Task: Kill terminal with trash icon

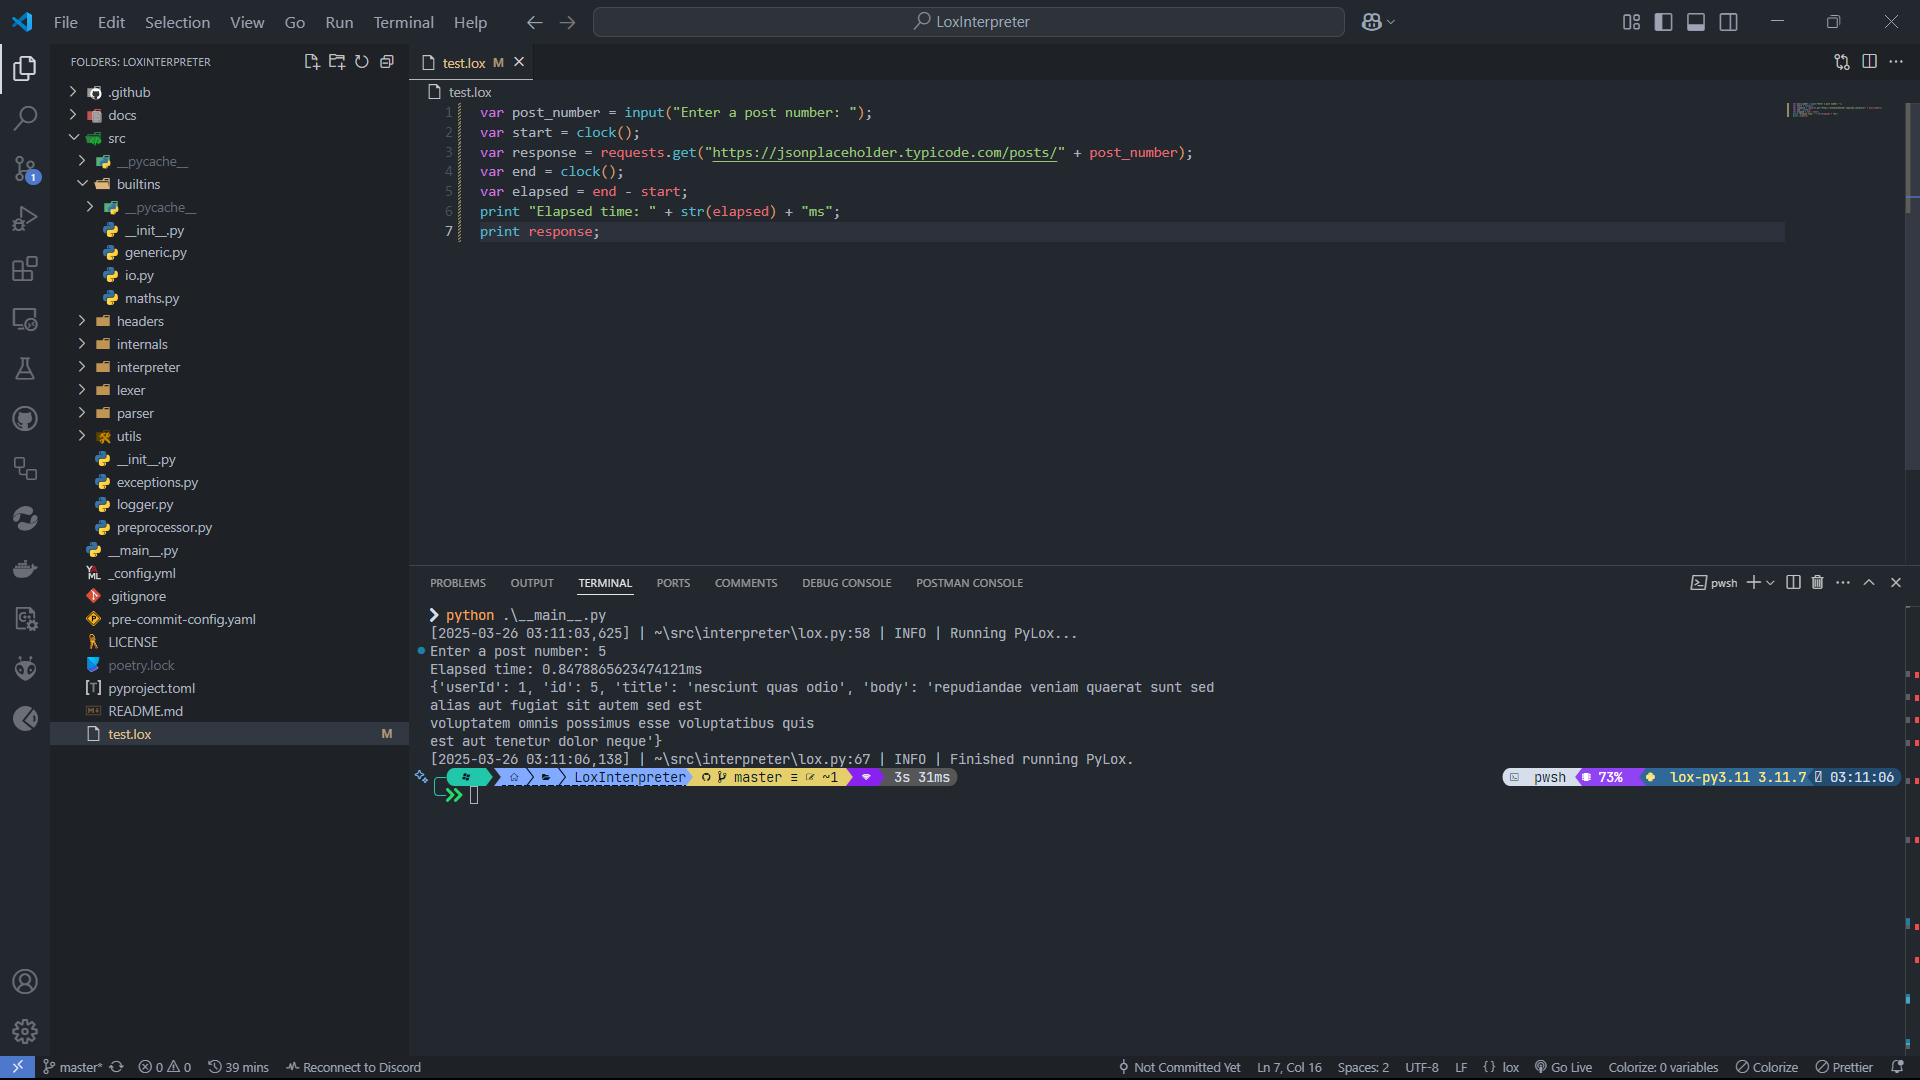Action: coord(1817,583)
